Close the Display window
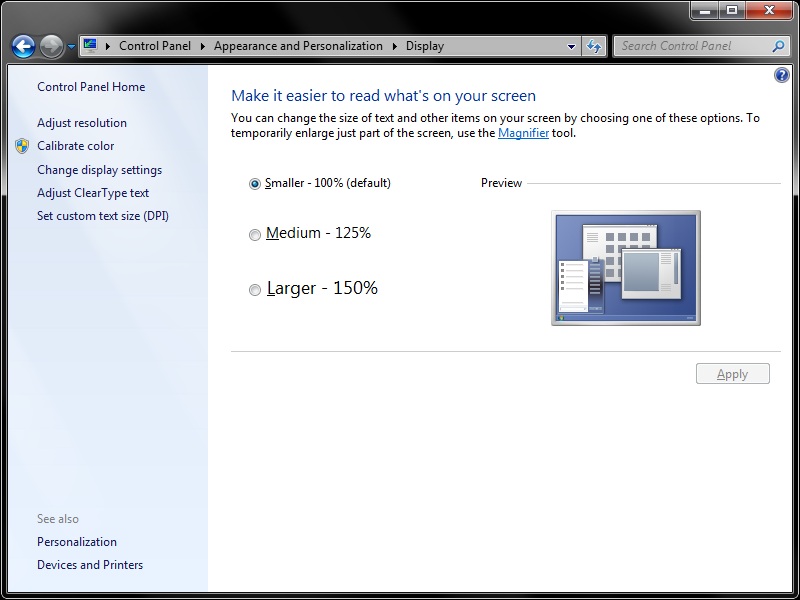The height and width of the screenshot is (600, 800). pyautogui.click(x=769, y=11)
